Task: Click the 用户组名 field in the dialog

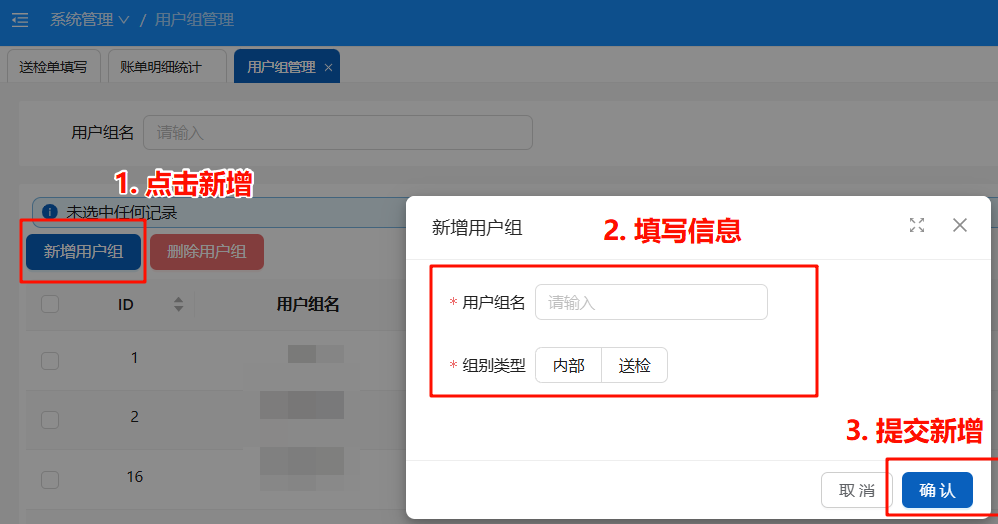Action: click(x=651, y=302)
